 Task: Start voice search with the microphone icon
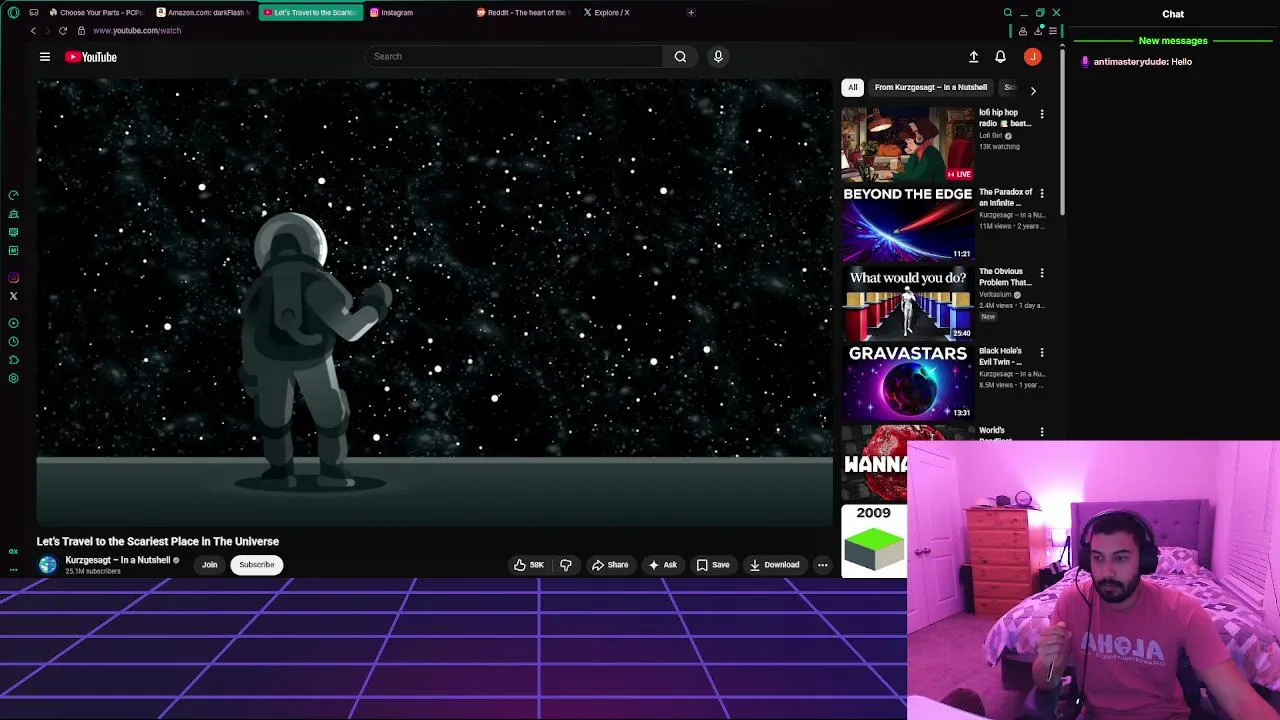coord(718,56)
